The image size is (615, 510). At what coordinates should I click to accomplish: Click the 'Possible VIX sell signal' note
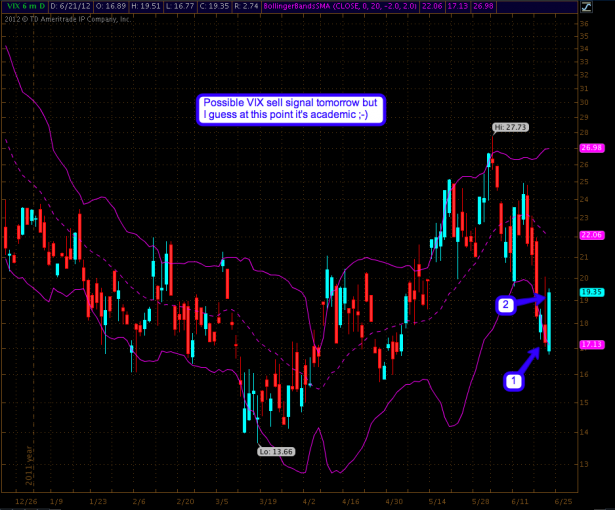[x=291, y=110]
